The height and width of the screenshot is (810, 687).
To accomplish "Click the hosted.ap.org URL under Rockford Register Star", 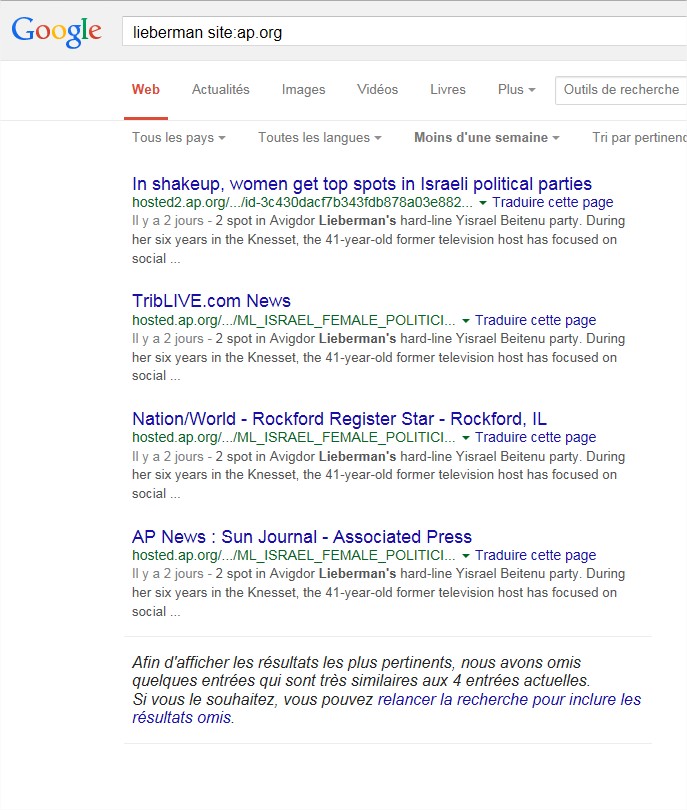I will [x=293, y=437].
